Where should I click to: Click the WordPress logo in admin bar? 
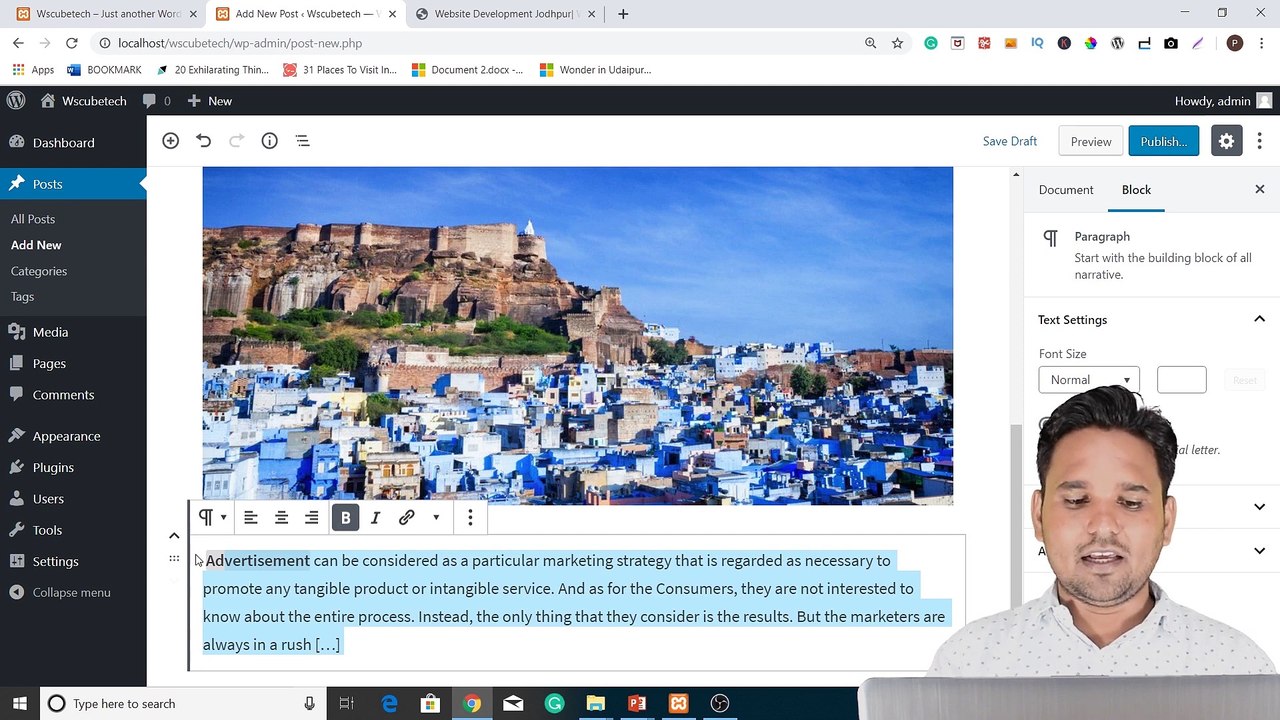[16, 100]
